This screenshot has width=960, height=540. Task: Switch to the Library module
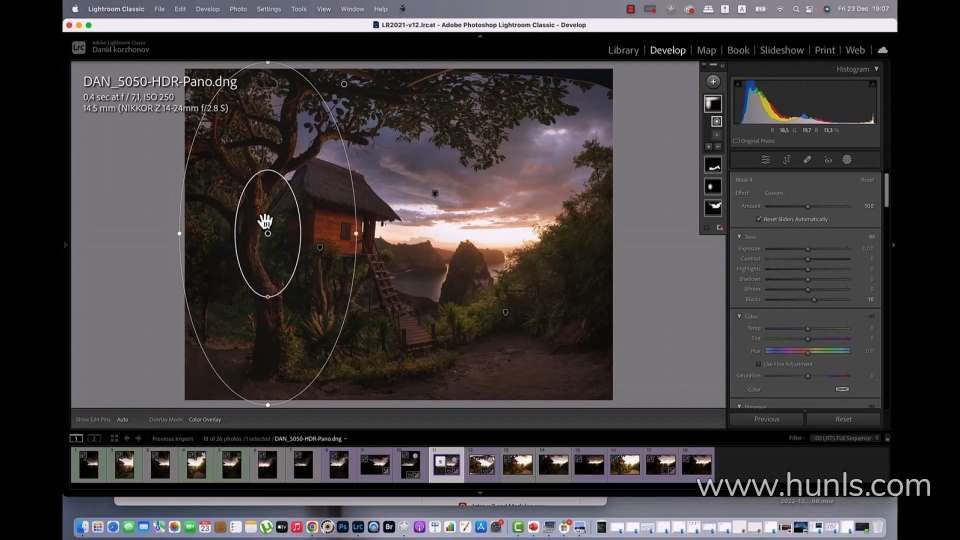[623, 50]
